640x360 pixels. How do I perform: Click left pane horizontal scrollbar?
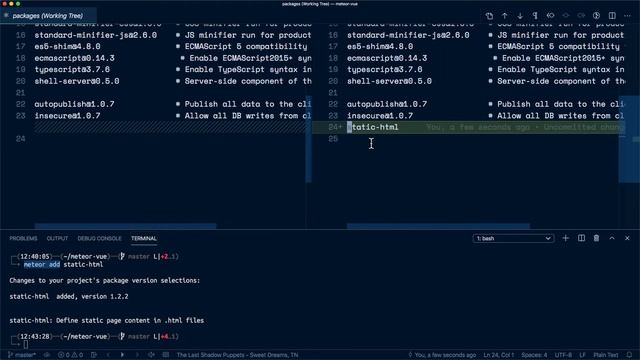pos(125,226)
